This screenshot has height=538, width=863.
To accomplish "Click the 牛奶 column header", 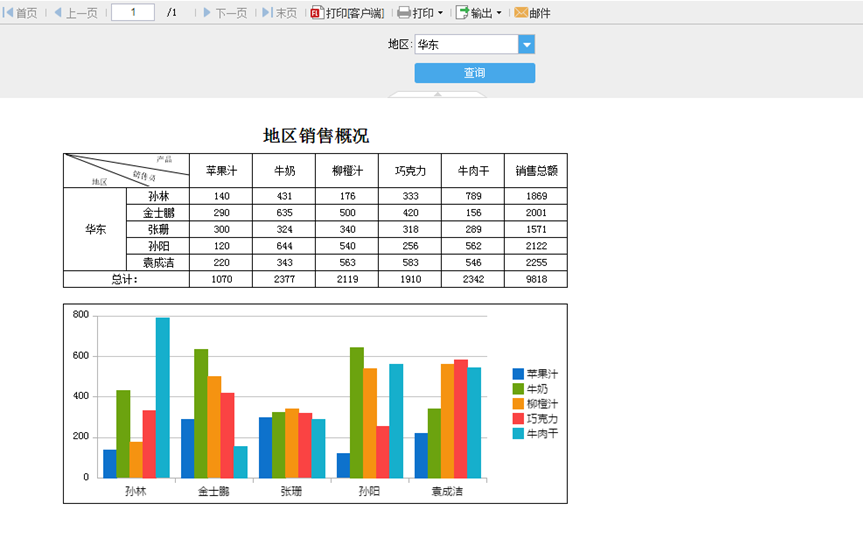I will pos(284,171).
